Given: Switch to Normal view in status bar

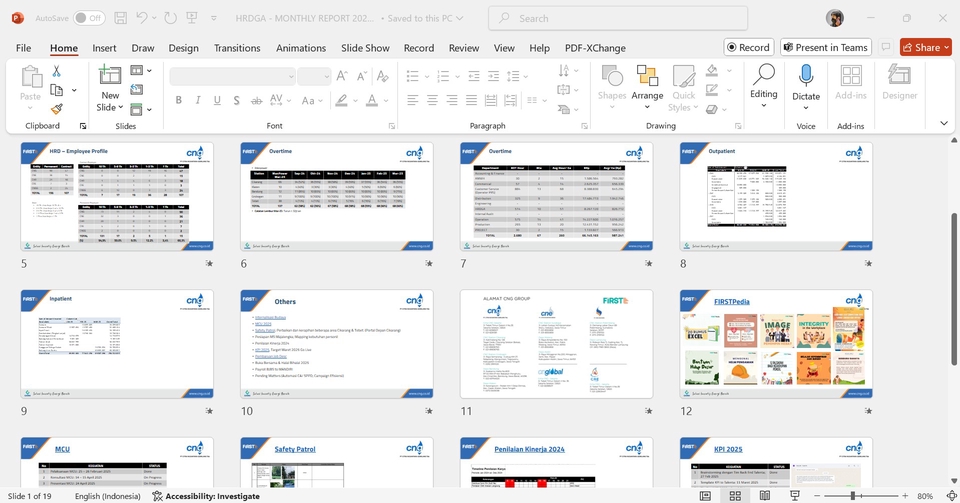Looking at the screenshot, I should click(x=705, y=496).
